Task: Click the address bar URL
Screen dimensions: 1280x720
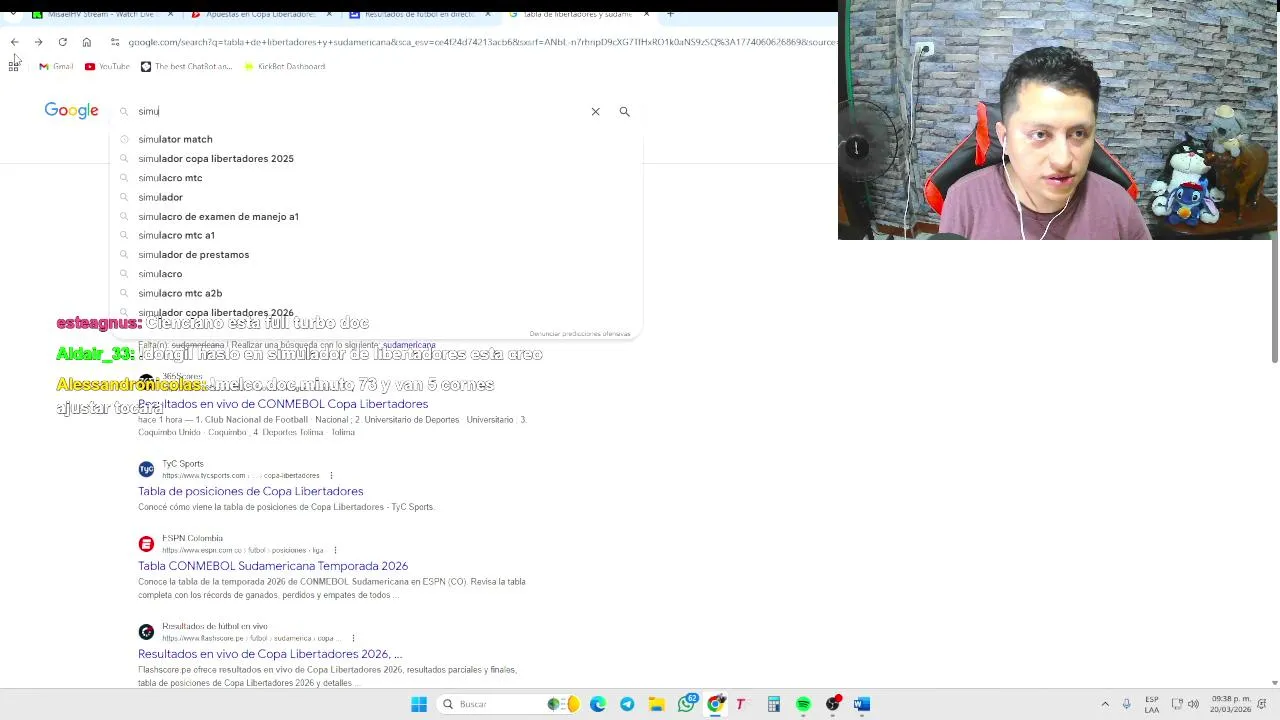Action: 482,42
